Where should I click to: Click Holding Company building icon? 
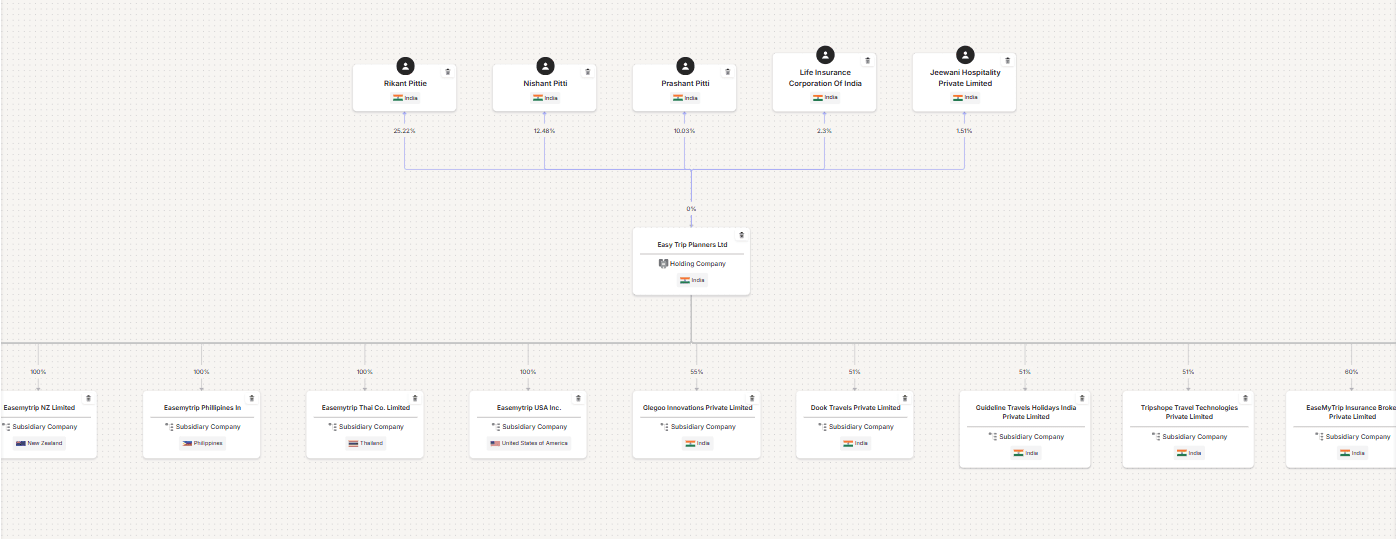pos(663,264)
